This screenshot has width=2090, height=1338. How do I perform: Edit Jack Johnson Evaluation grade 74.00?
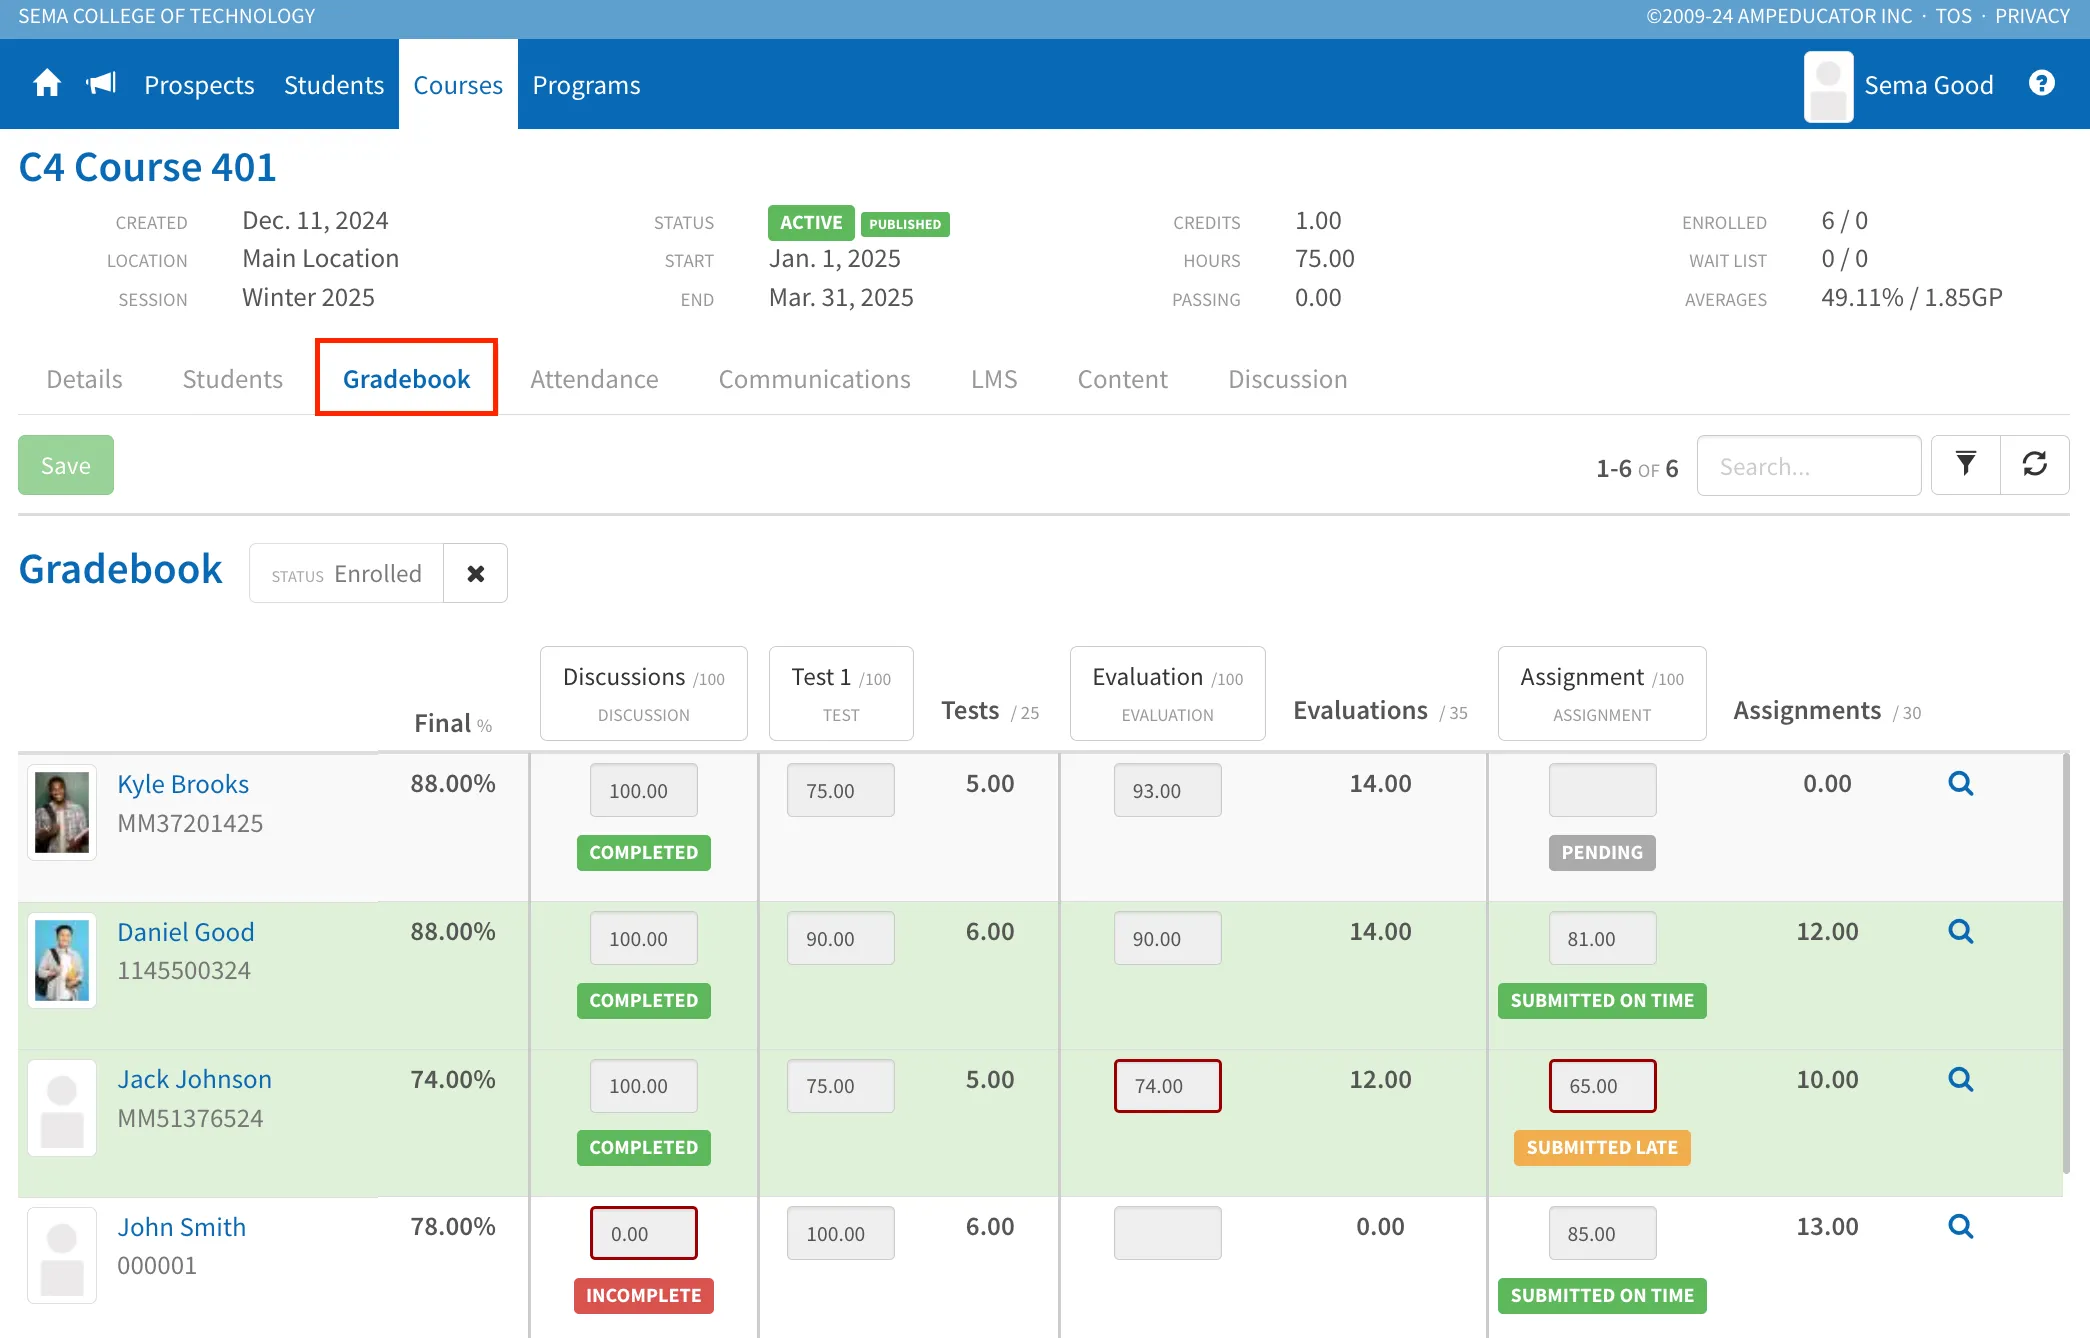[x=1167, y=1086]
